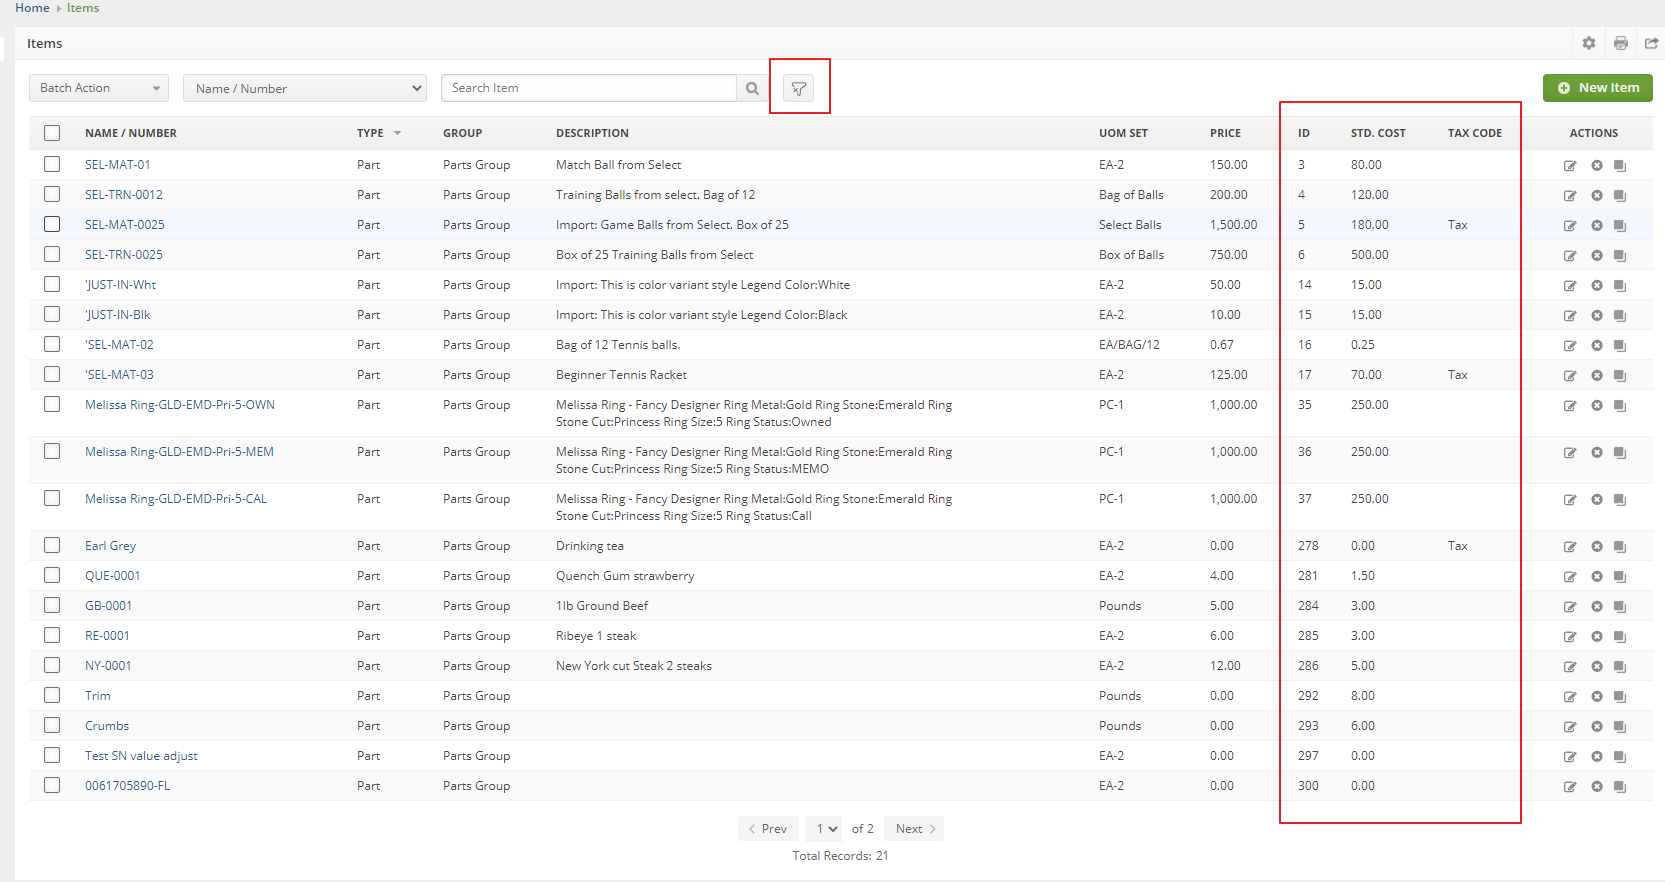Delete the 'SEL-MAT-03 item
Screen dimensions: 1665x882
(x=1597, y=376)
